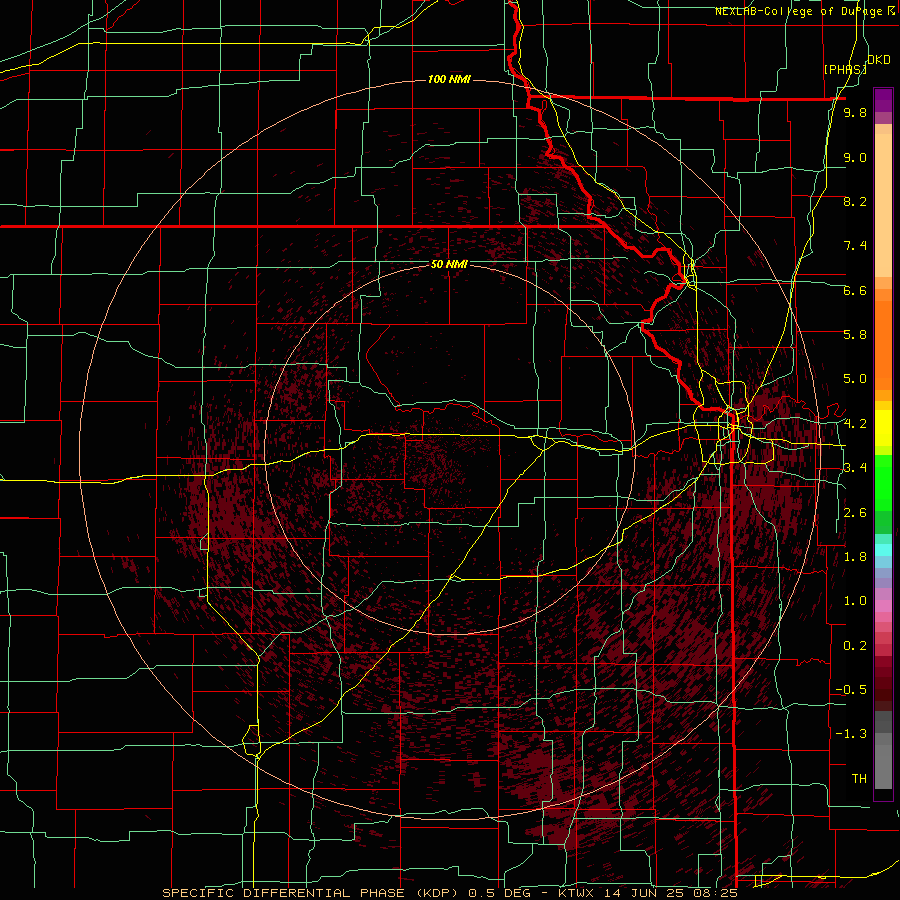This screenshot has height=900, width=900.
Task: Pick the cyan segment of the color scale
Action: pyautogui.click(x=883, y=549)
